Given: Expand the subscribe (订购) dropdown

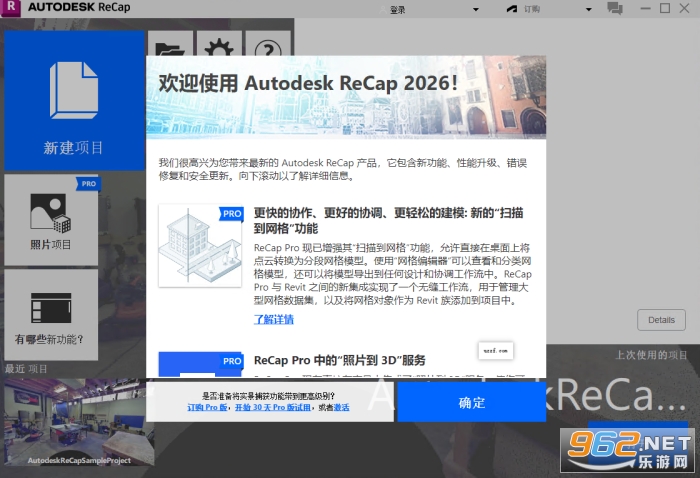Looking at the screenshot, I should 588,9.
